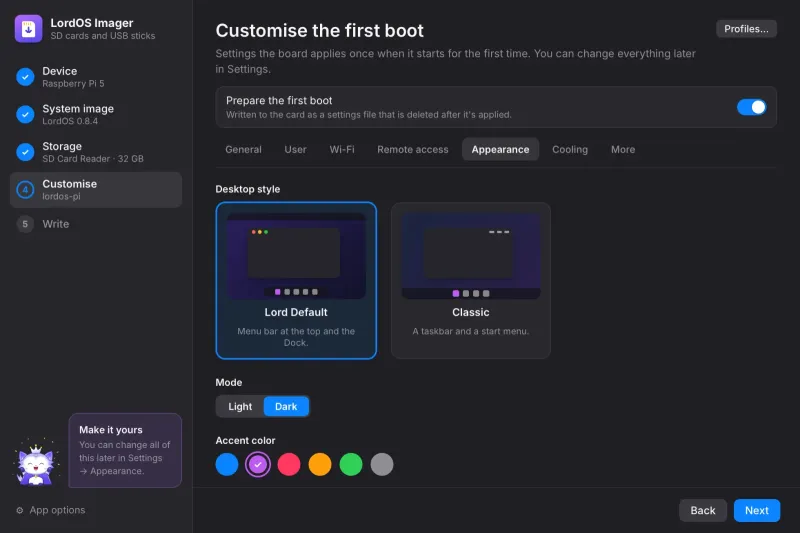Screen dimensions: 800x533
Task: Open the Remote access tab
Action: [x=412, y=149]
